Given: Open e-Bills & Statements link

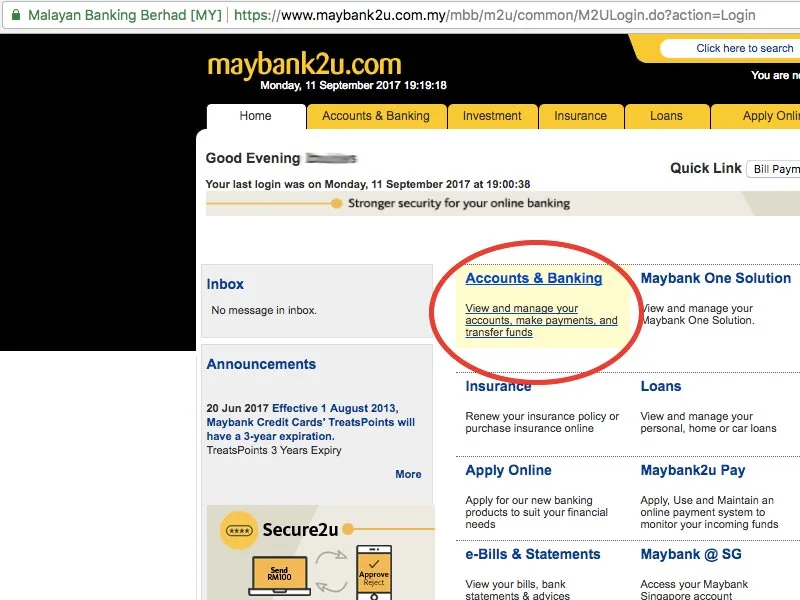Looking at the screenshot, I should (x=533, y=555).
